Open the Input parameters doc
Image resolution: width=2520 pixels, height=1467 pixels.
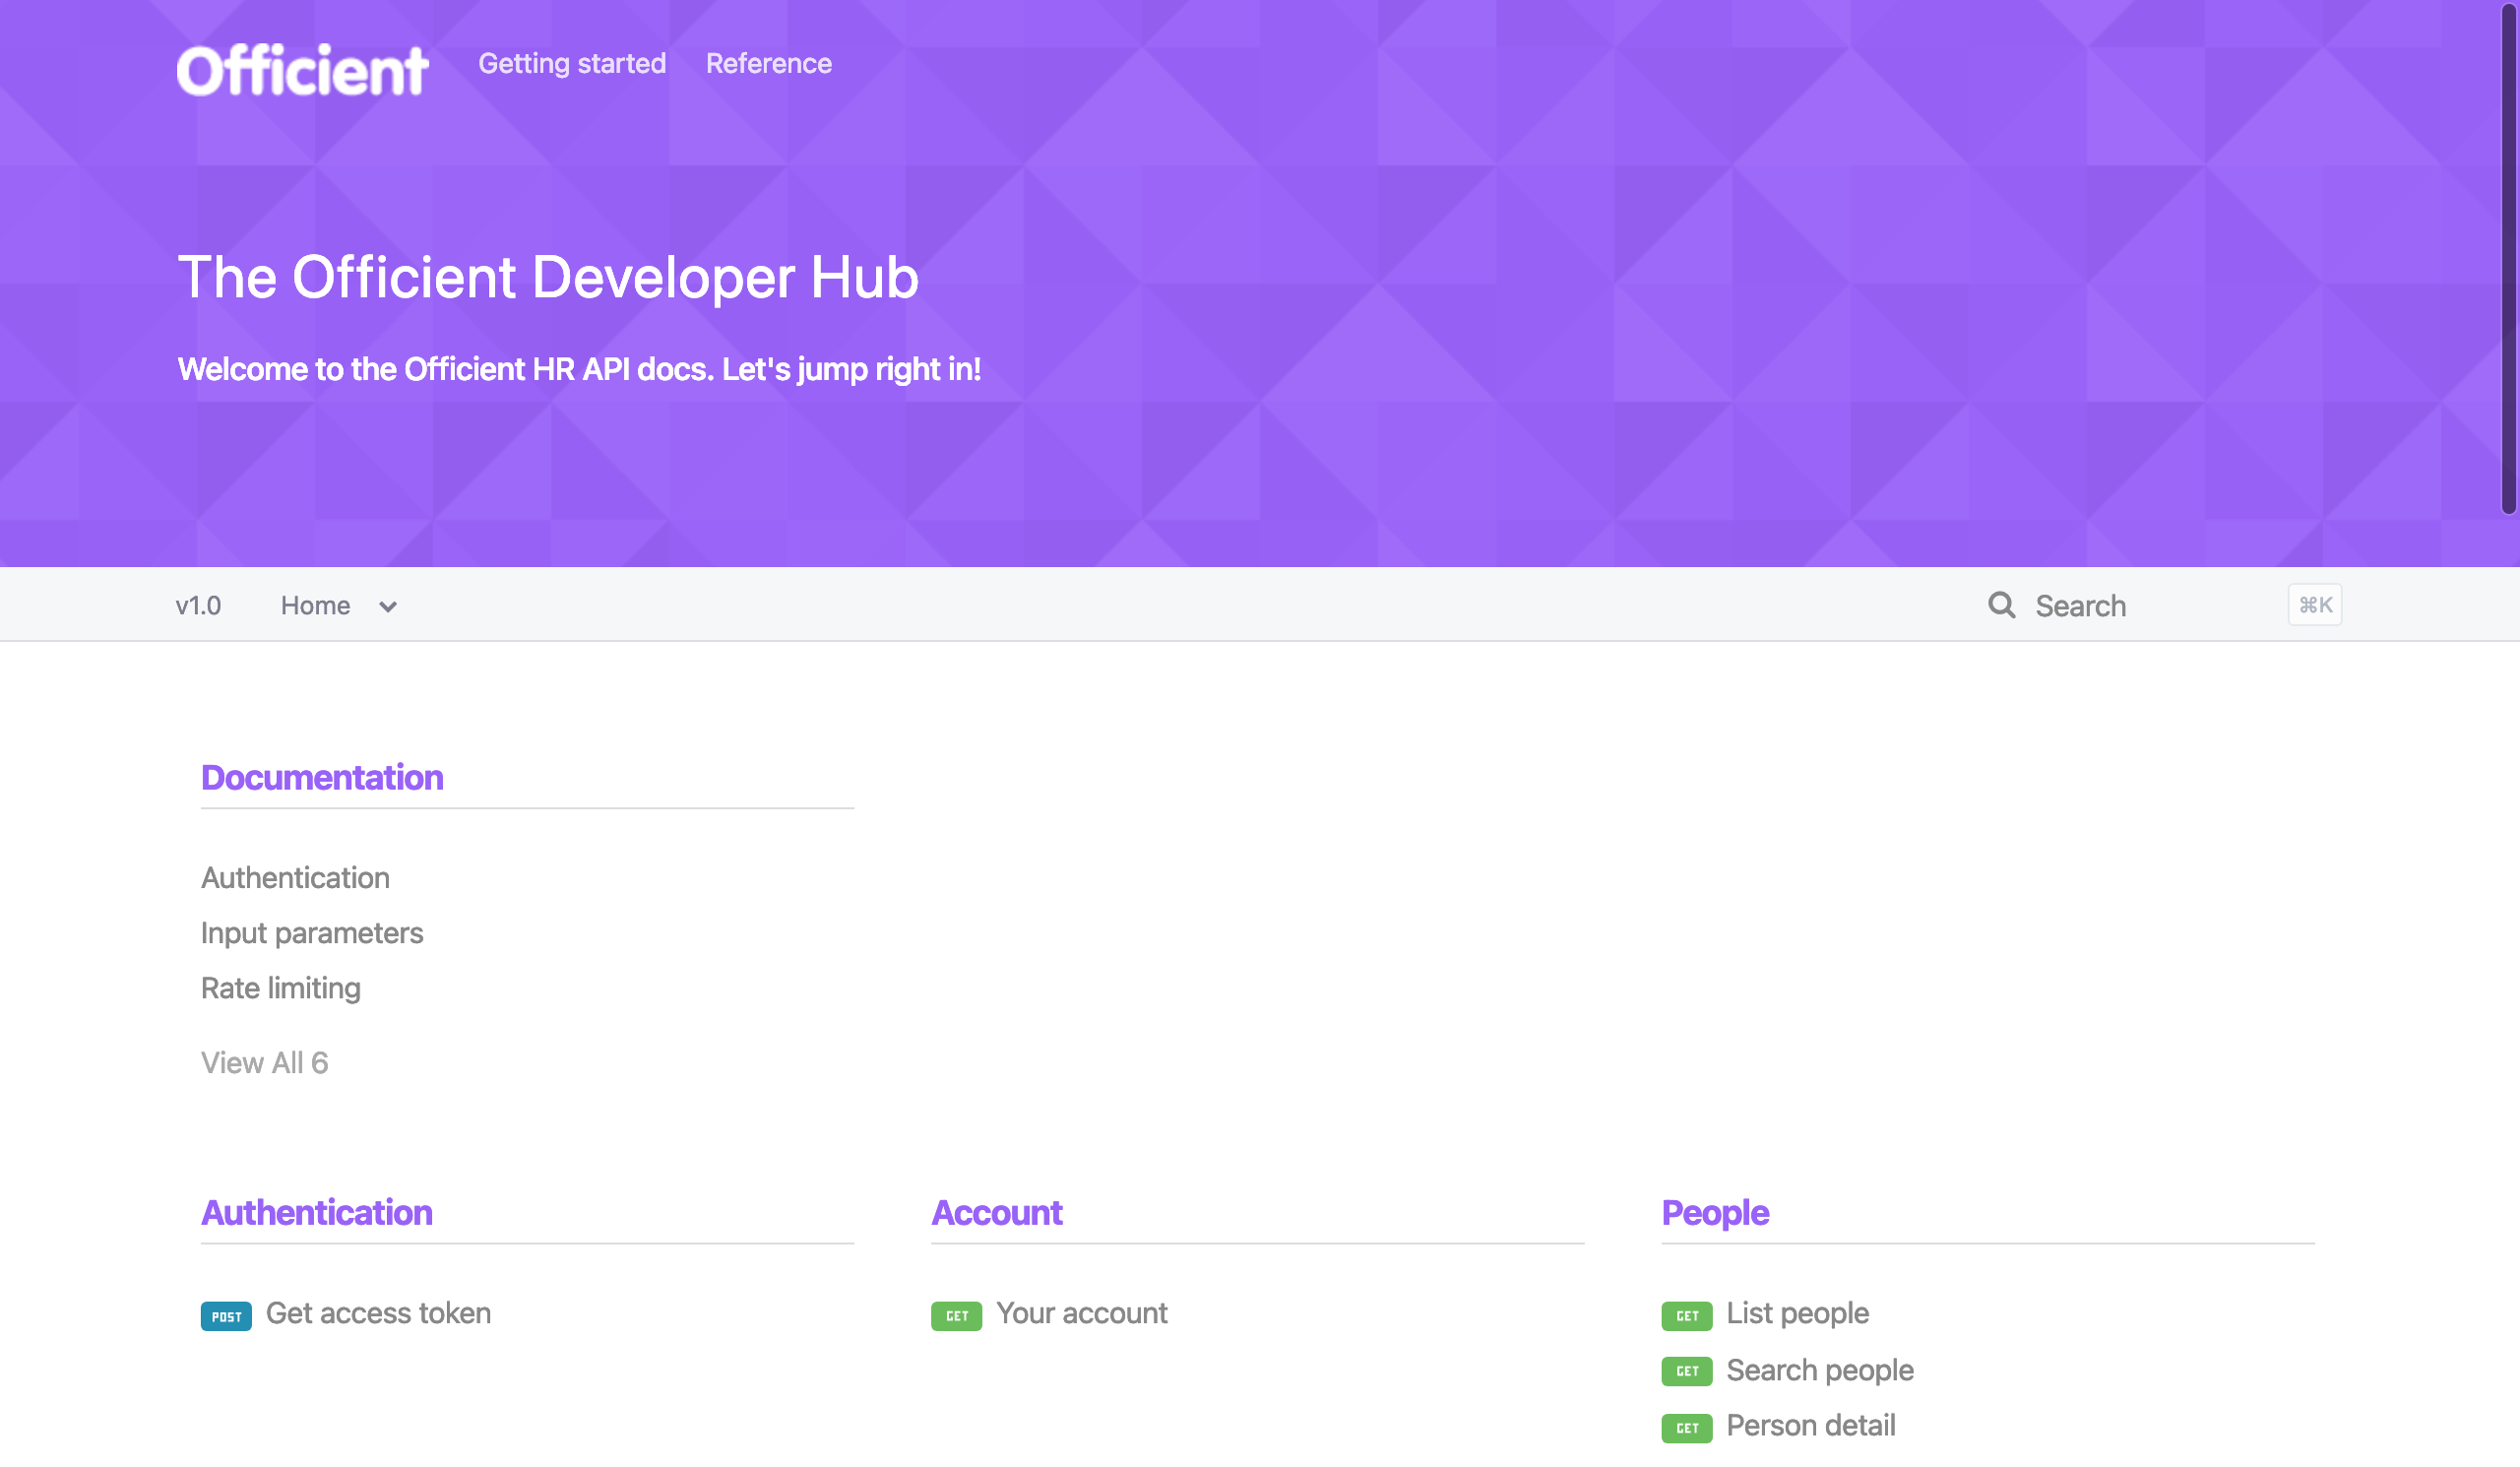pyautogui.click(x=312, y=933)
